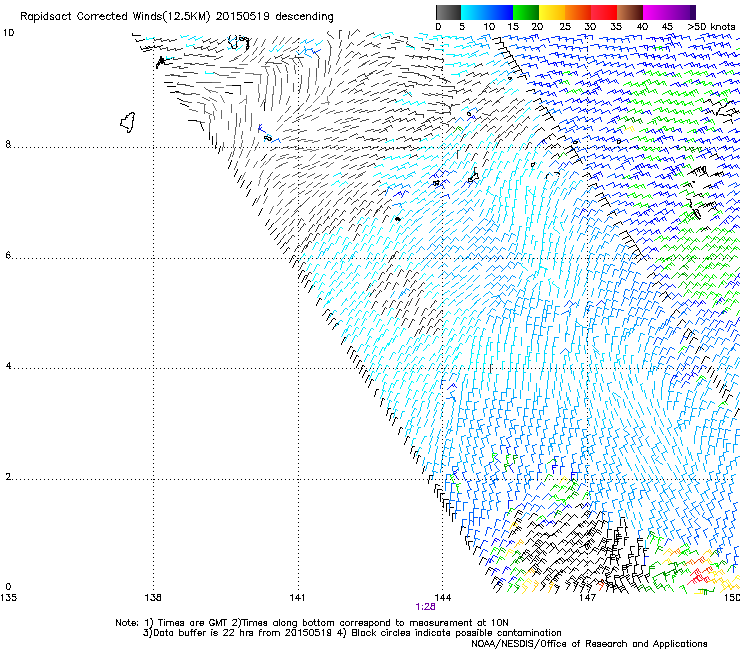This screenshot has width=740, height=650.
Task: Click the yellow 20-25 knots legend color
Action: (552, 12)
